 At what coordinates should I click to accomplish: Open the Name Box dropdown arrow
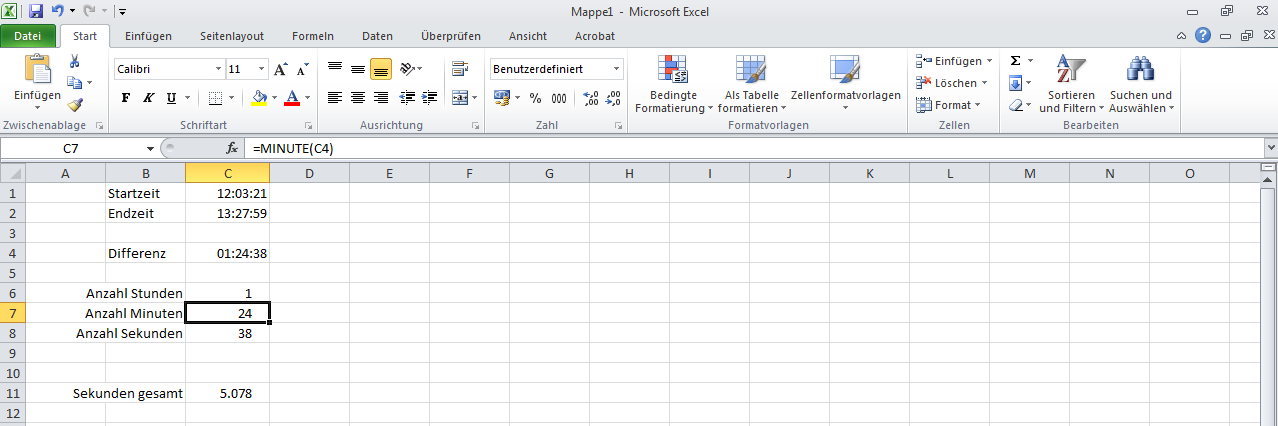click(x=151, y=148)
